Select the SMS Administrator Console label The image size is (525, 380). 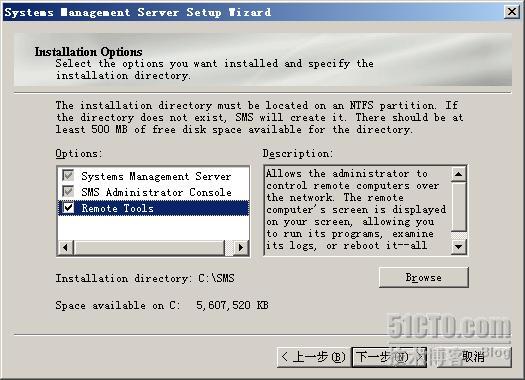click(x=156, y=192)
